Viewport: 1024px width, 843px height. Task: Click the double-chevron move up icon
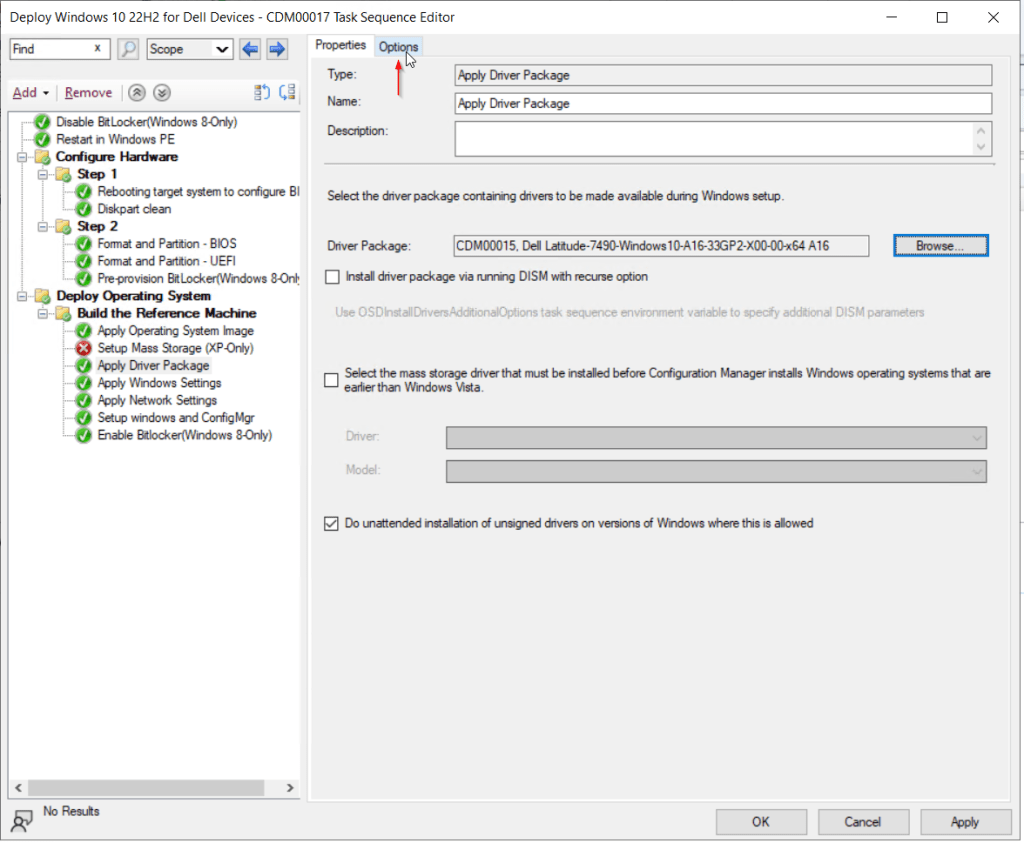(x=138, y=93)
